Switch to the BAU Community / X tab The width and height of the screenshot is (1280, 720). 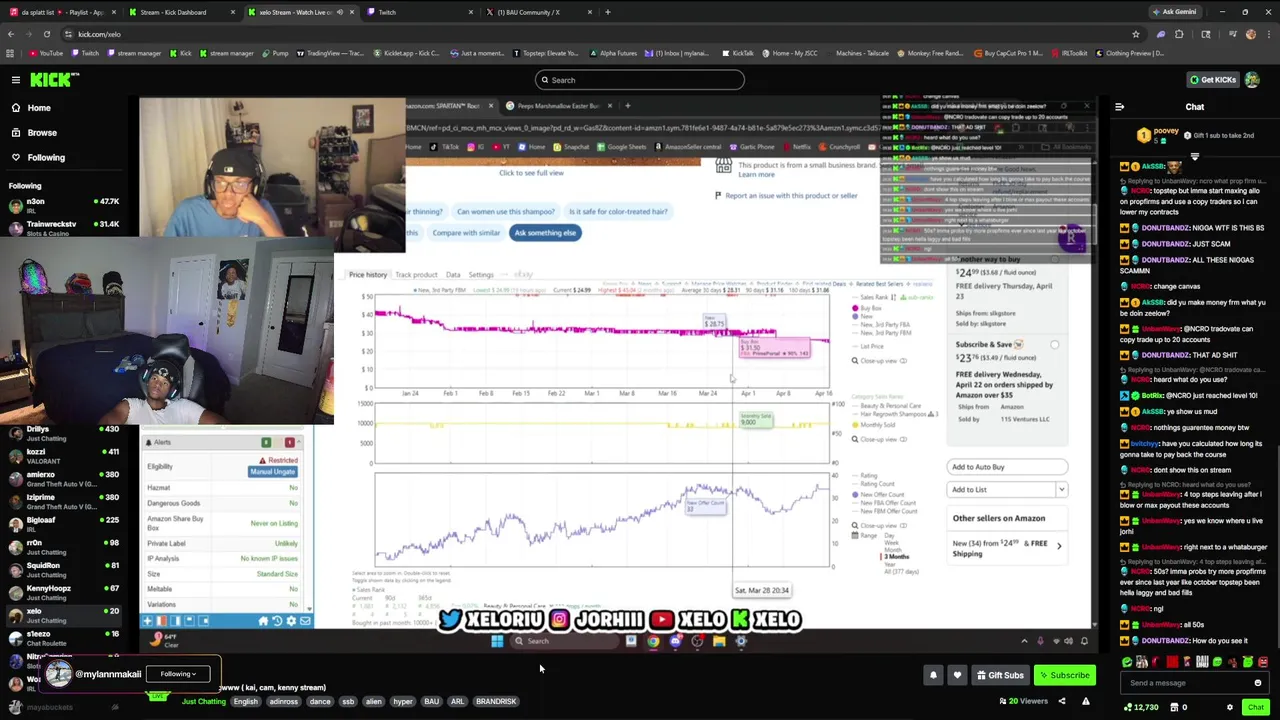click(x=540, y=12)
